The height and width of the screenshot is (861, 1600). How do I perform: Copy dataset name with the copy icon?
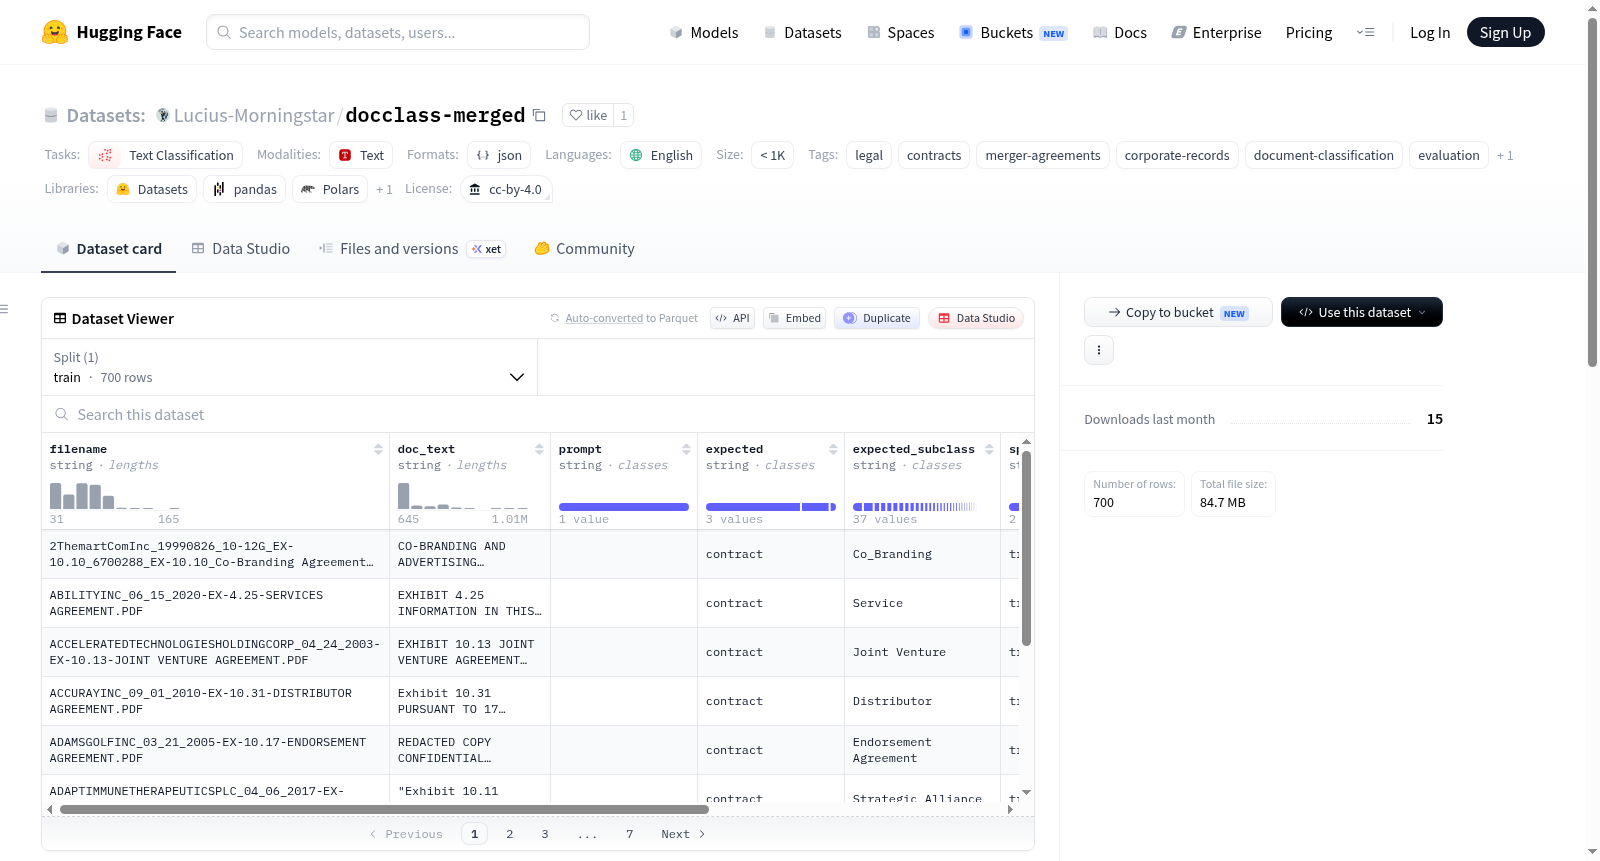pyautogui.click(x=539, y=115)
